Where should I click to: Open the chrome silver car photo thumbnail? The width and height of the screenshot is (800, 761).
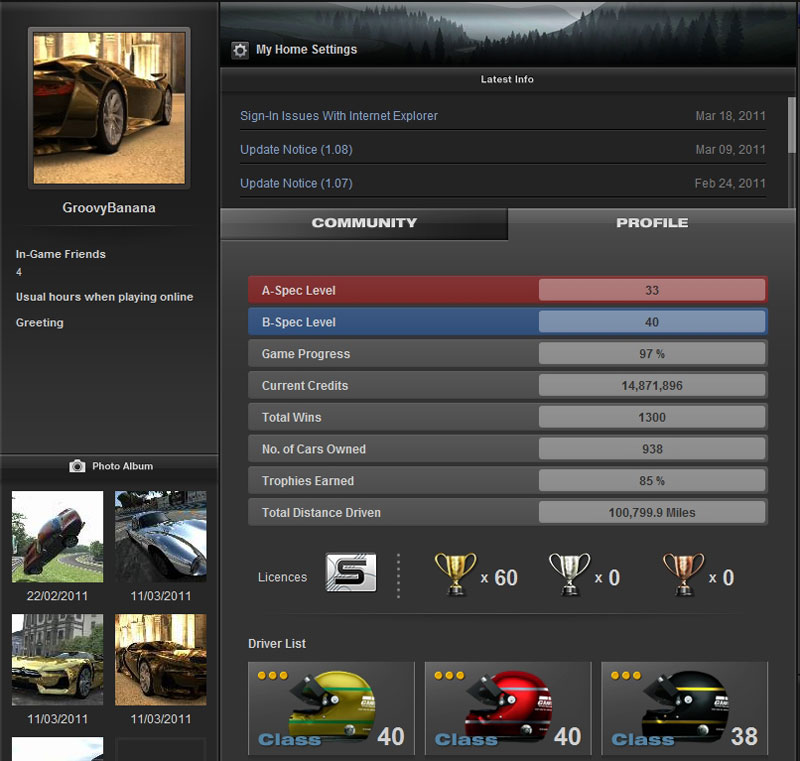pos(161,537)
